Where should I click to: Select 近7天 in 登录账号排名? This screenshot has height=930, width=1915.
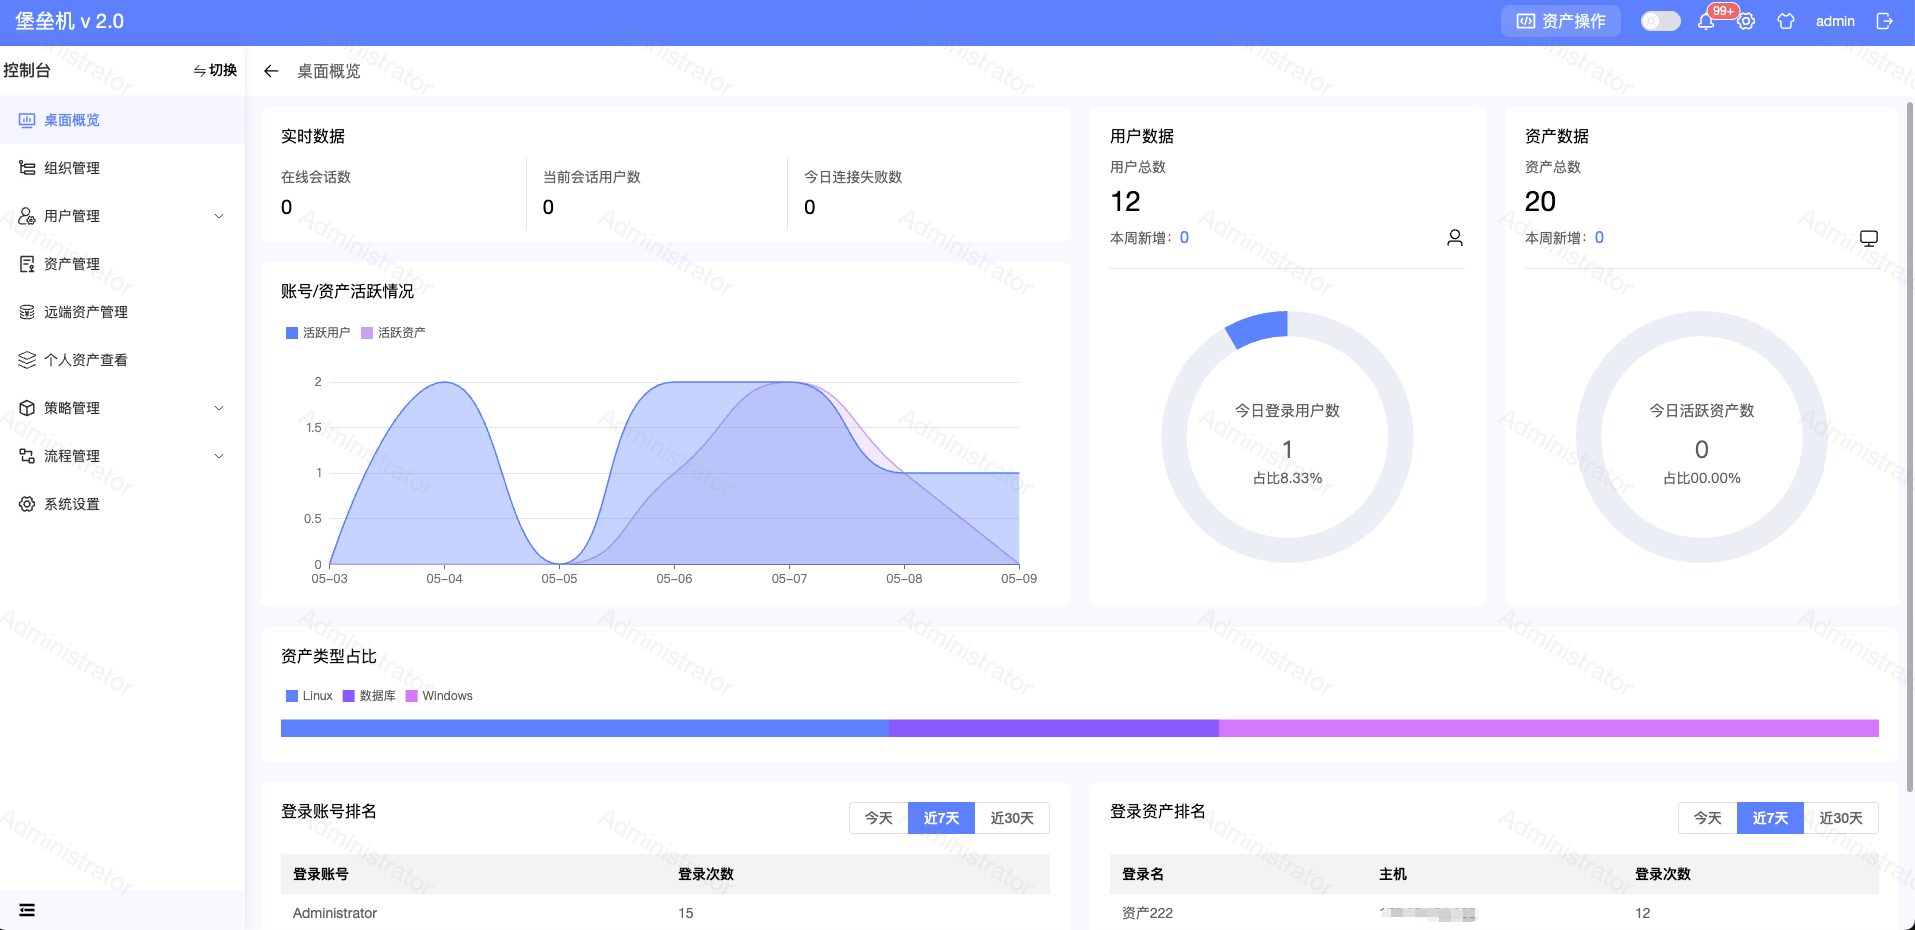pos(941,818)
